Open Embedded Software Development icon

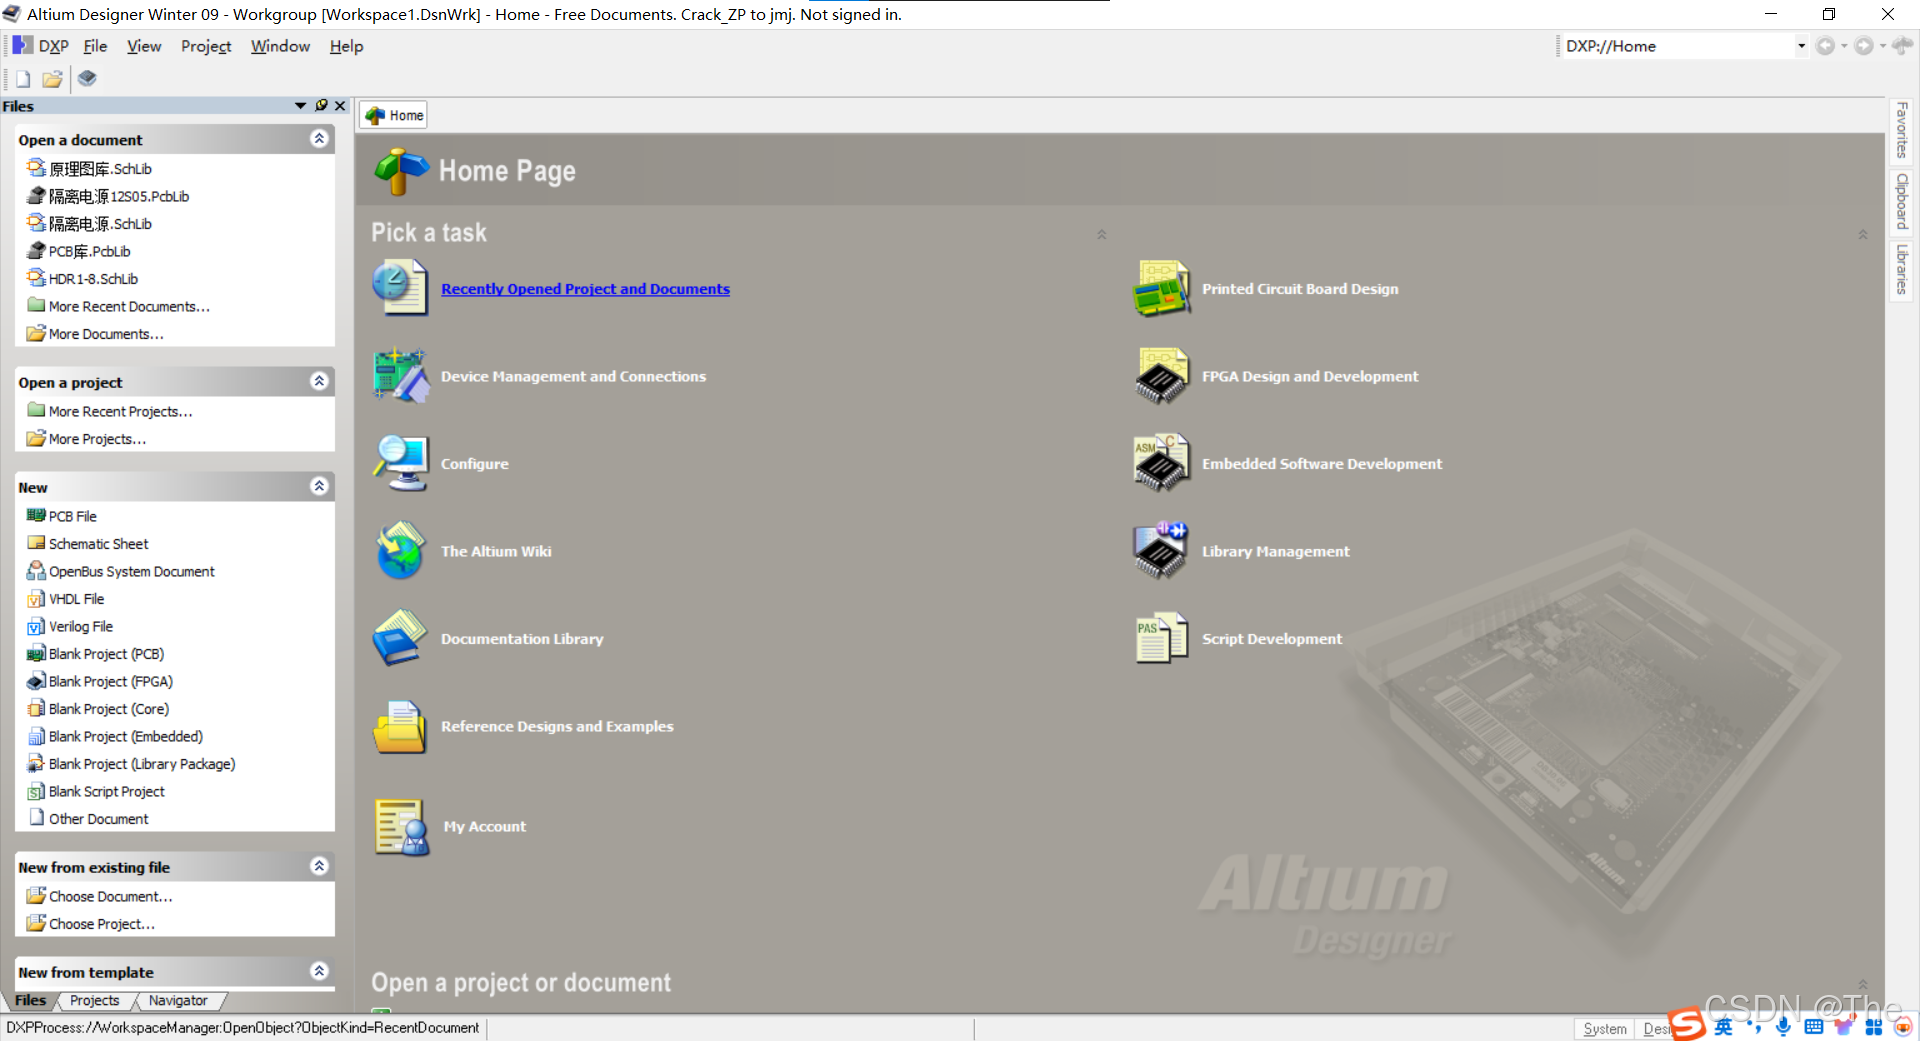[1161, 463]
